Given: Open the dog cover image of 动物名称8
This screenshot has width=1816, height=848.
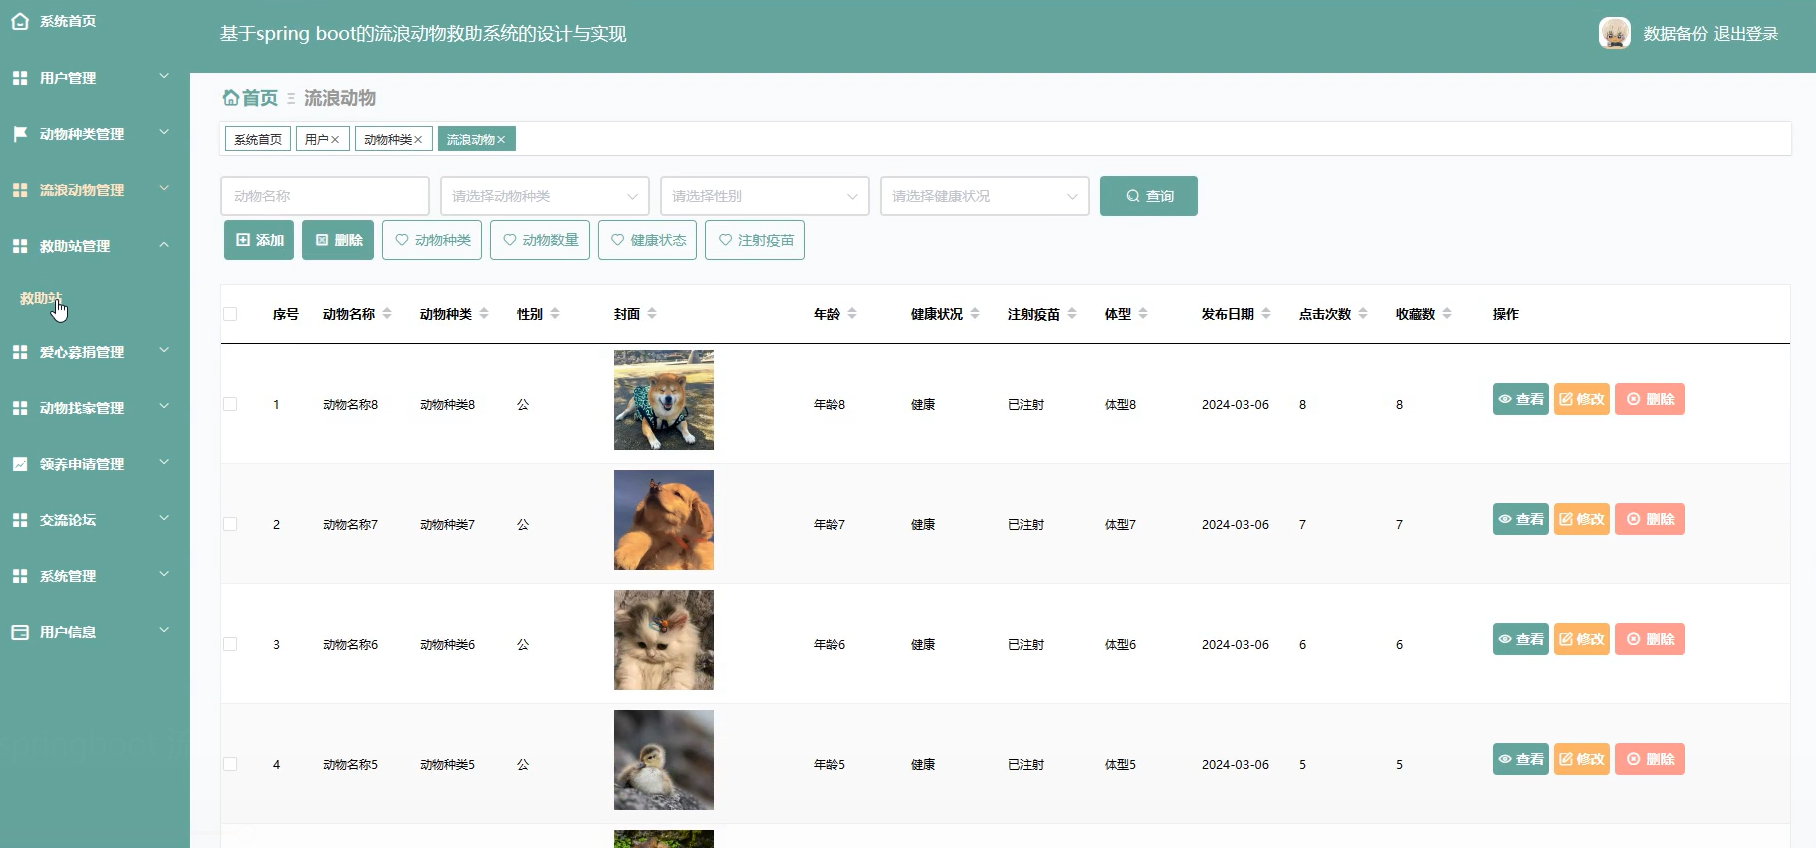Looking at the screenshot, I should 664,400.
